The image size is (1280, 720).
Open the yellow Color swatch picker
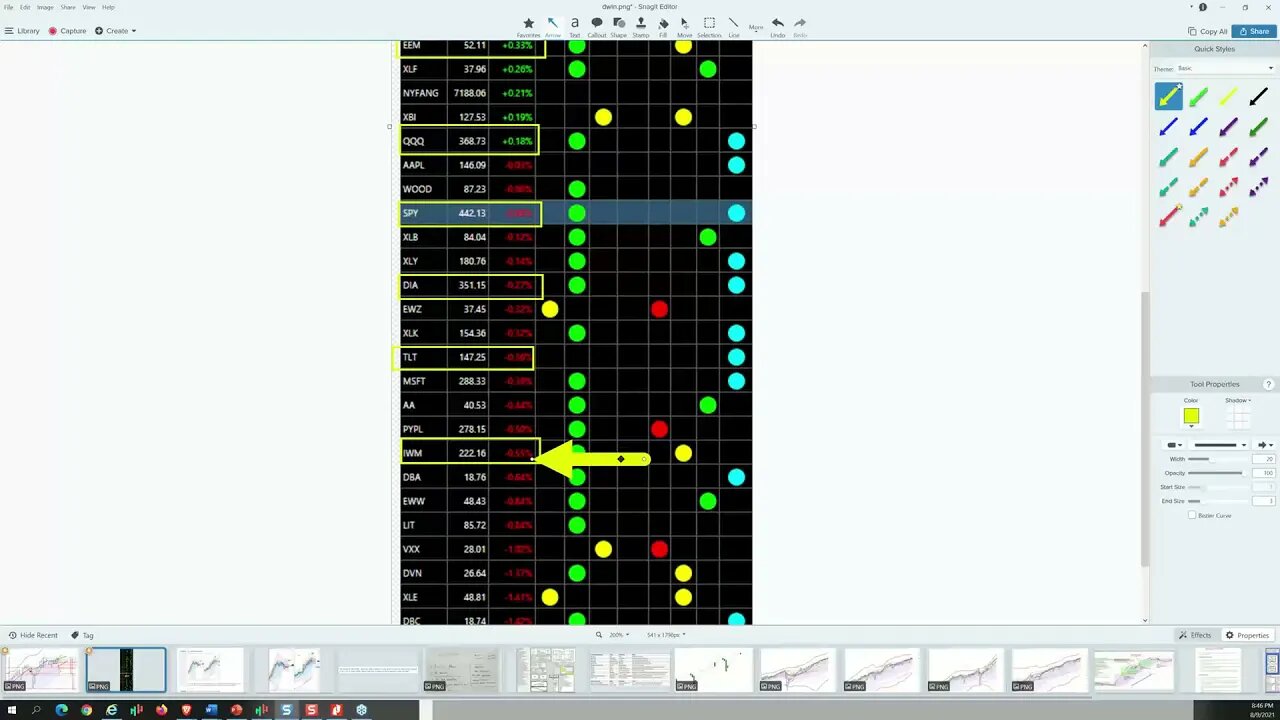coord(1191,417)
